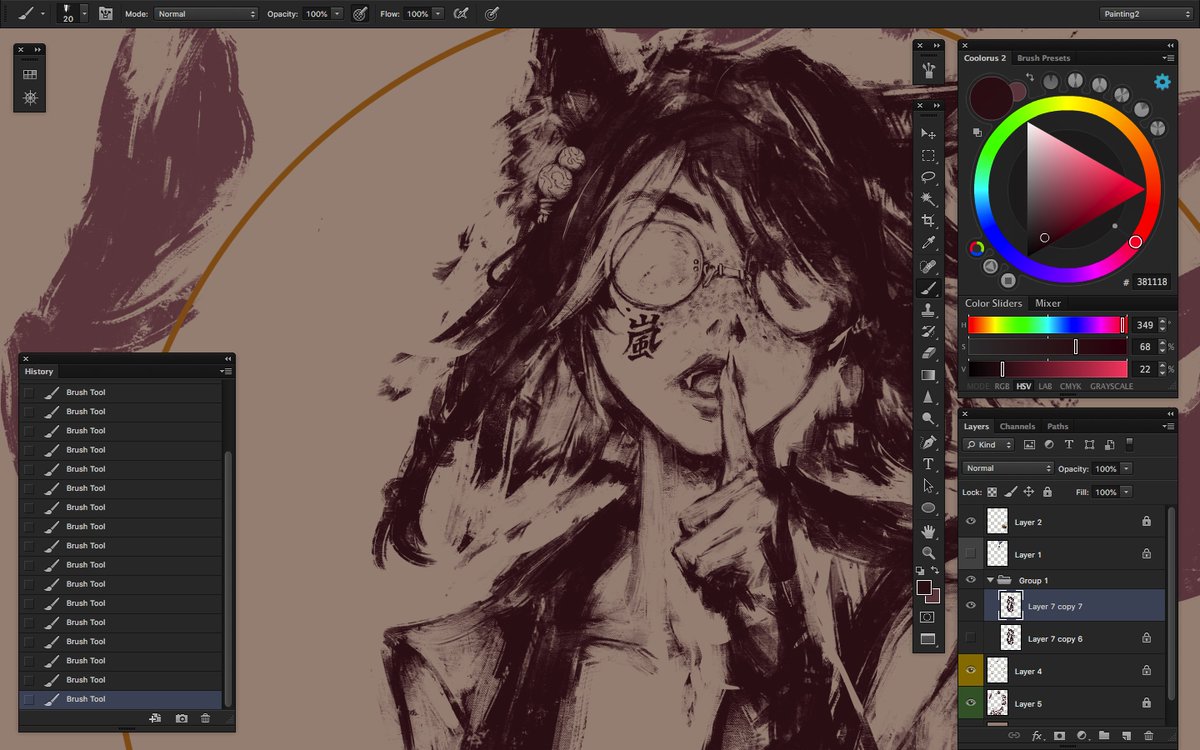
Task: Open layer style fx menu
Action: coord(1037,736)
